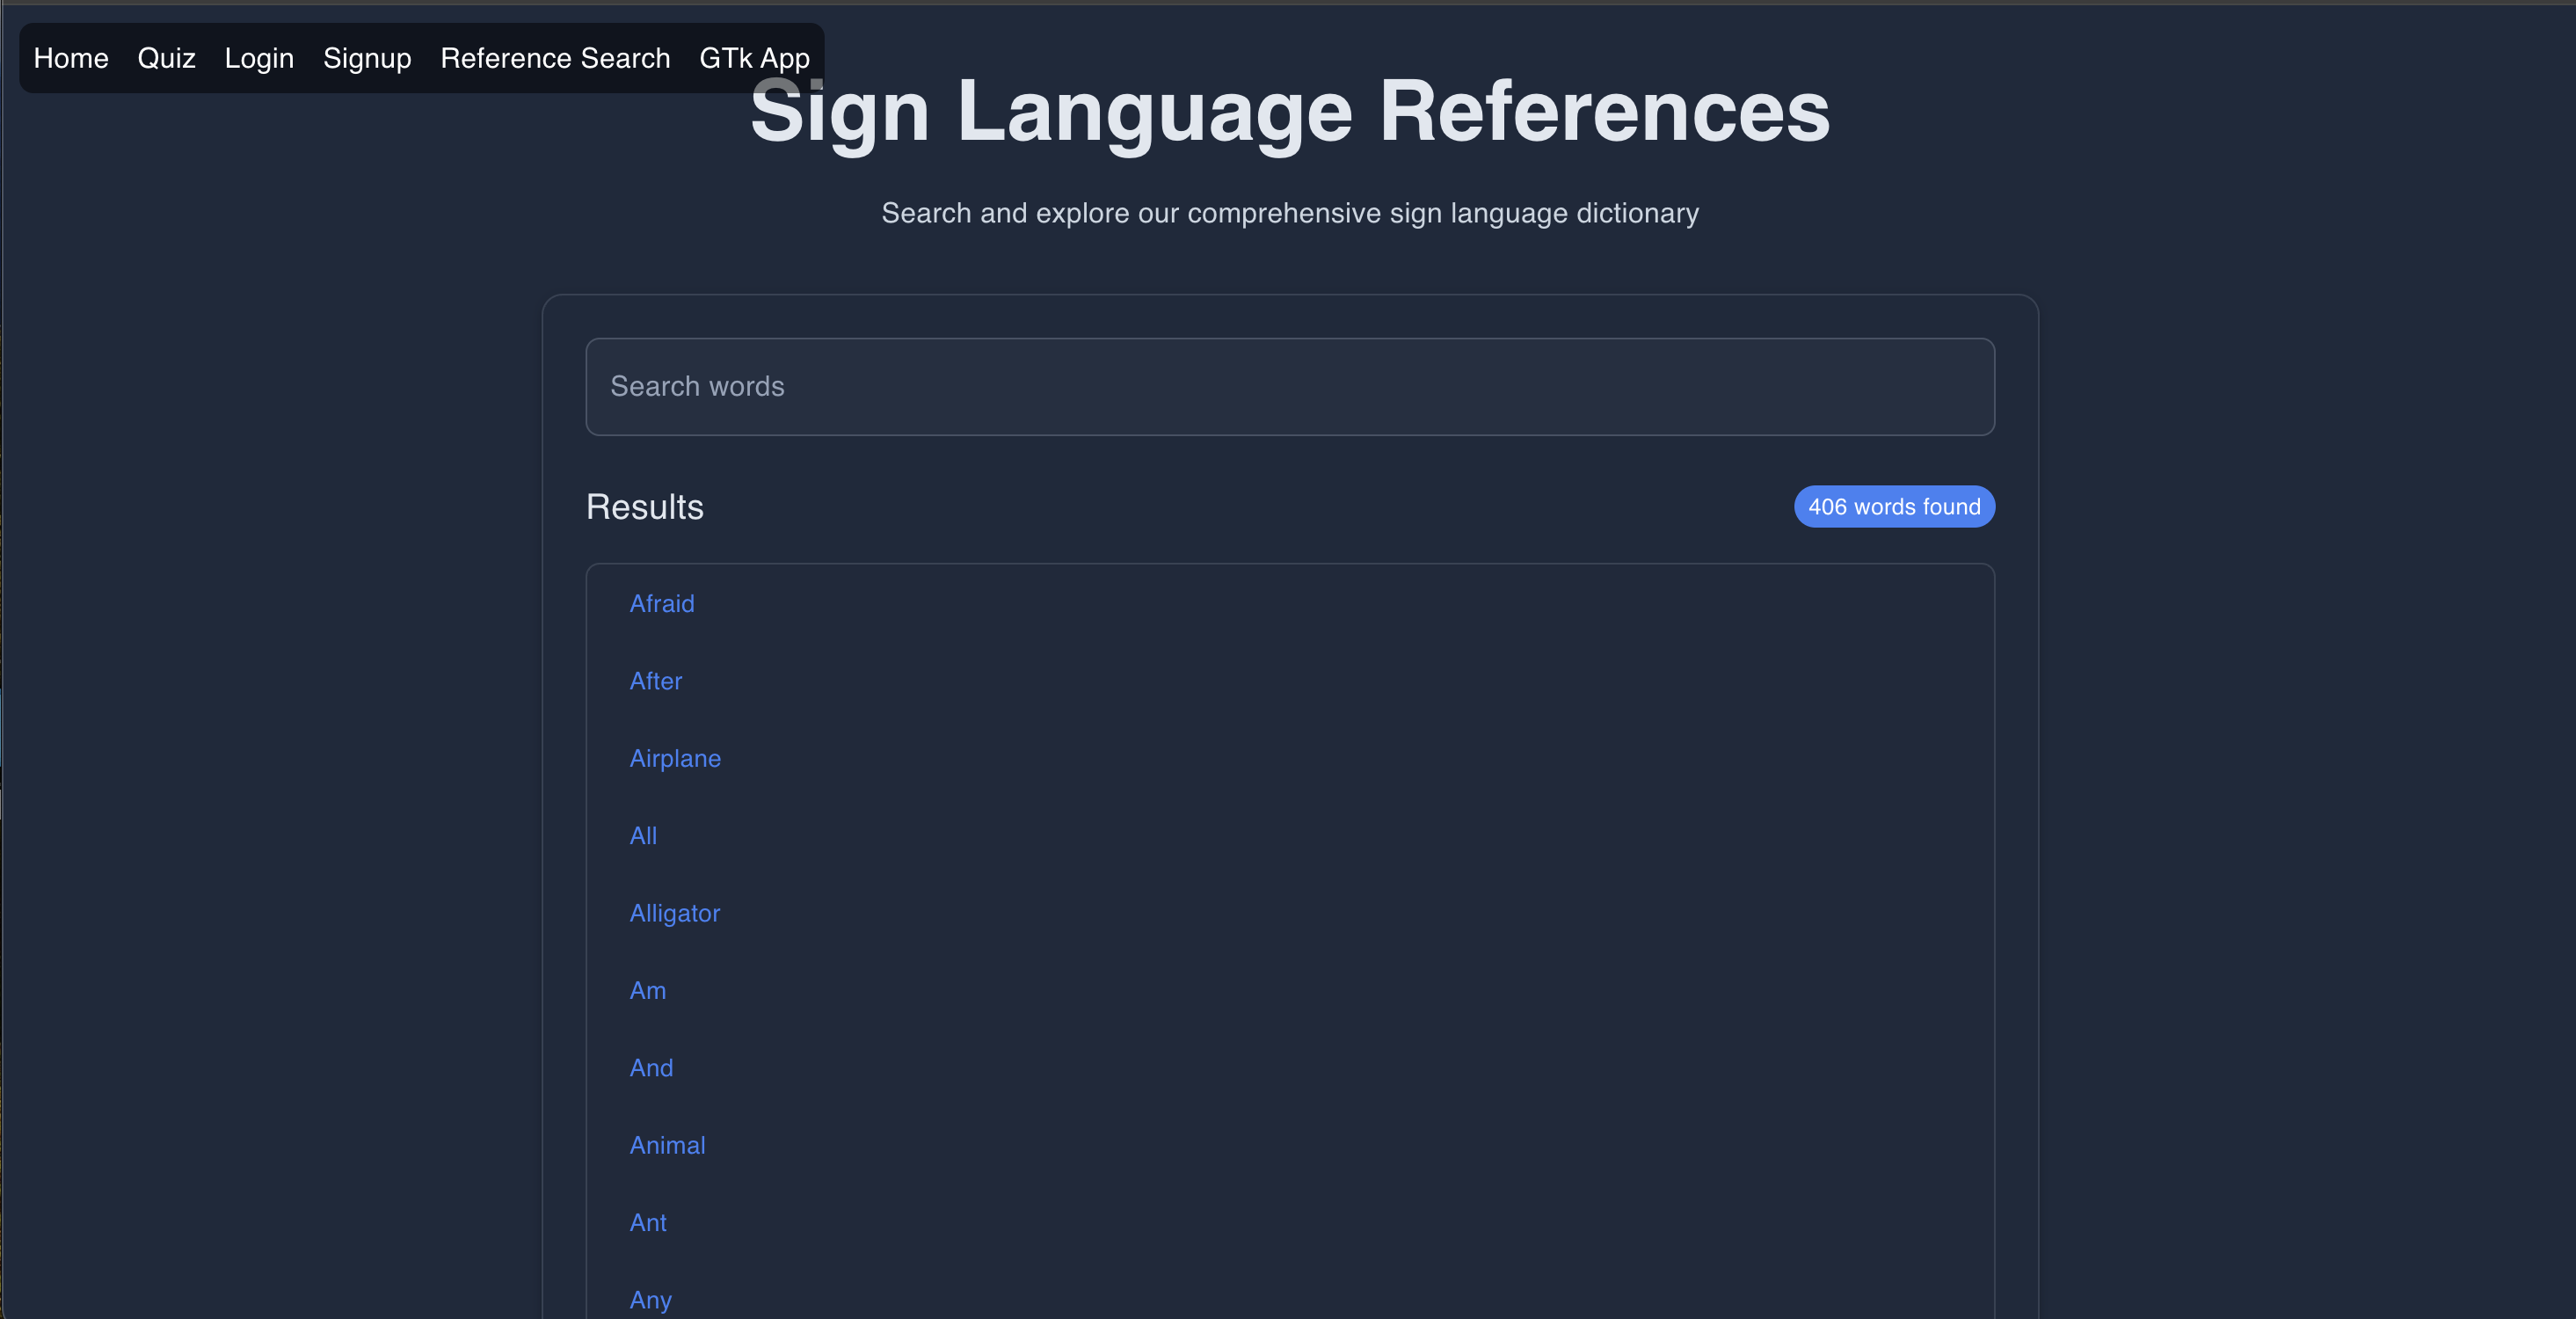
Task: Click the 406 words found badge
Action: pos(1893,507)
